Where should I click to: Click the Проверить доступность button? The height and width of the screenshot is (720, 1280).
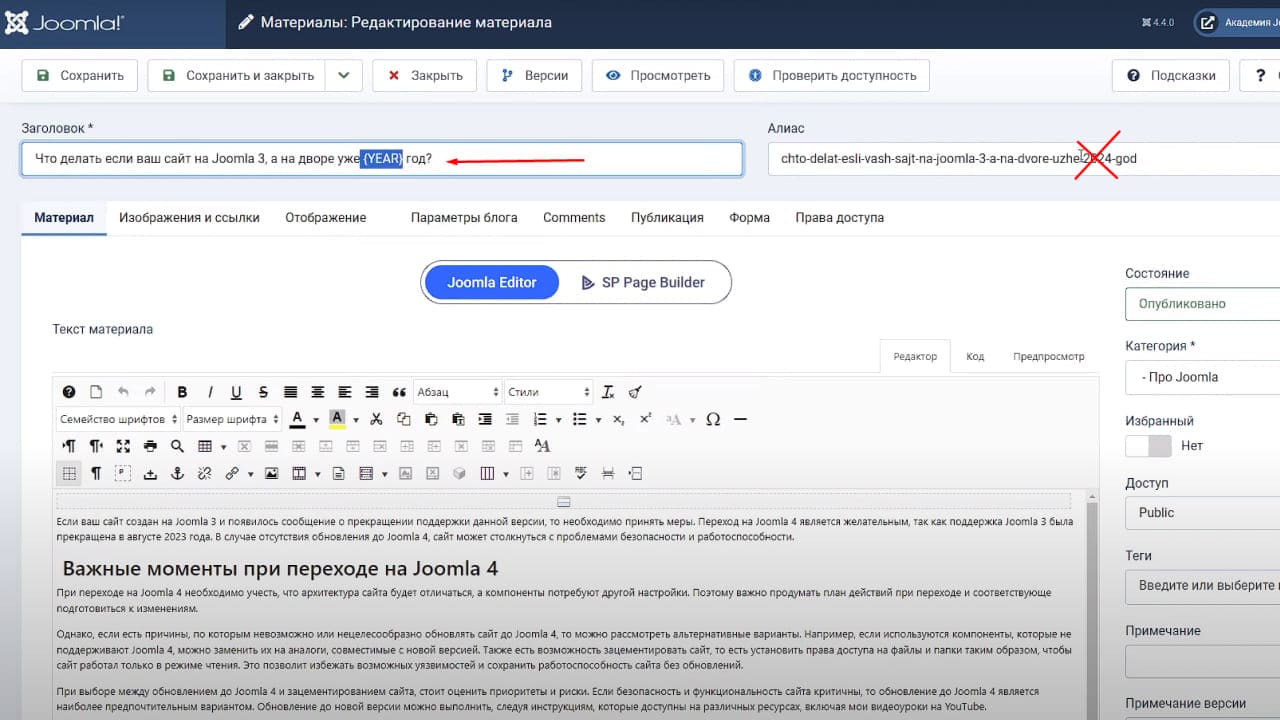click(x=832, y=75)
